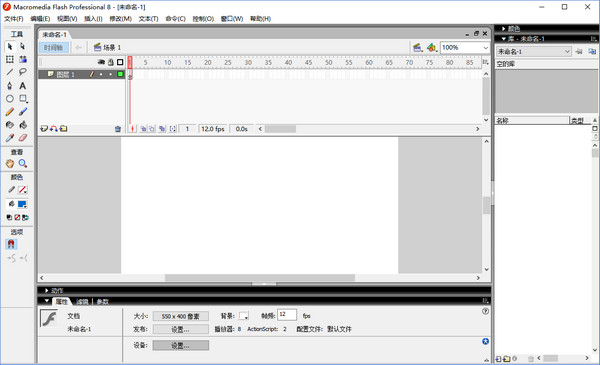Open the 文件(F) menu
Viewport: 600px width, 365px height.
(x=14, y=19)
